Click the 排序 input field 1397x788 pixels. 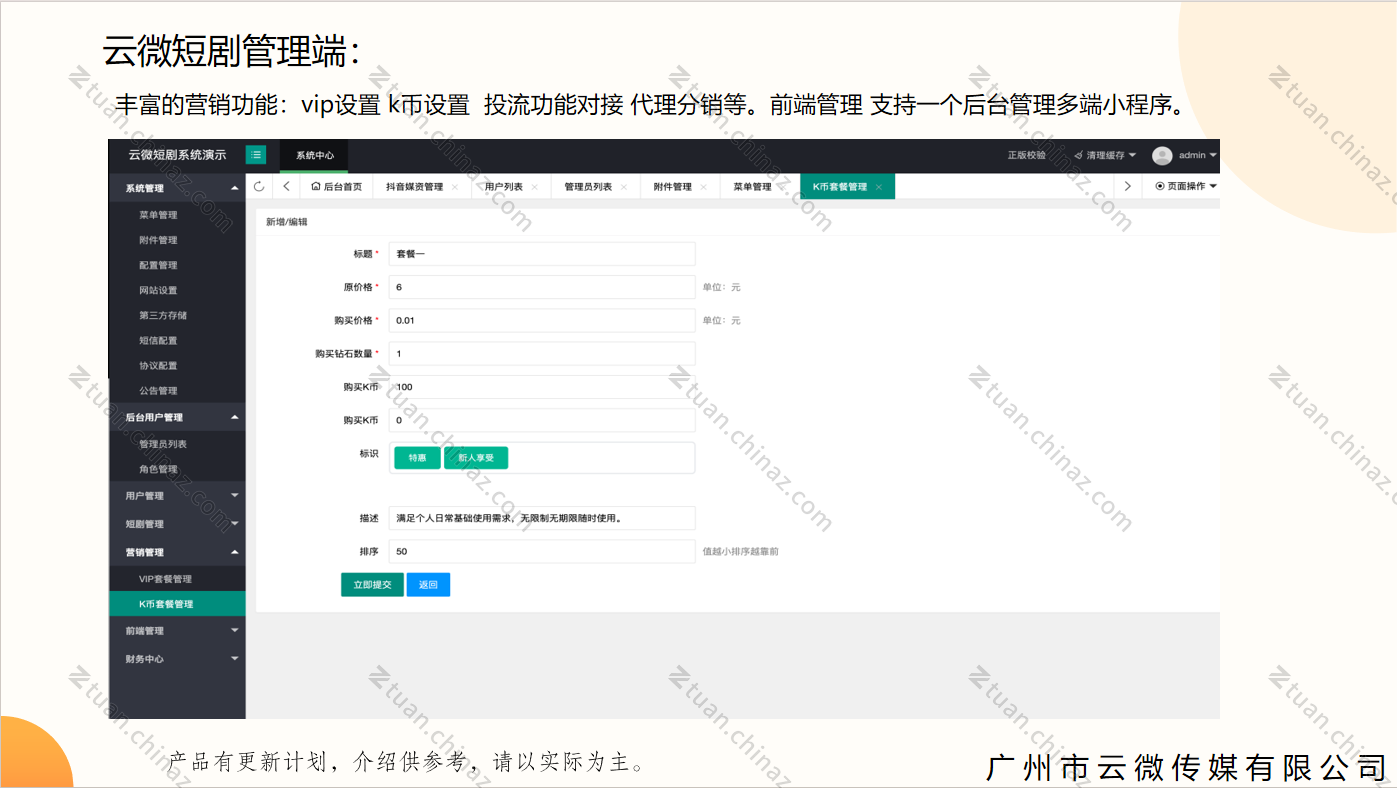point(541,551)
